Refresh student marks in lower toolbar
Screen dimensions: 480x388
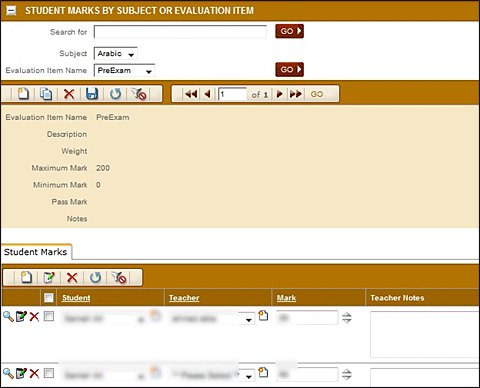95,277
